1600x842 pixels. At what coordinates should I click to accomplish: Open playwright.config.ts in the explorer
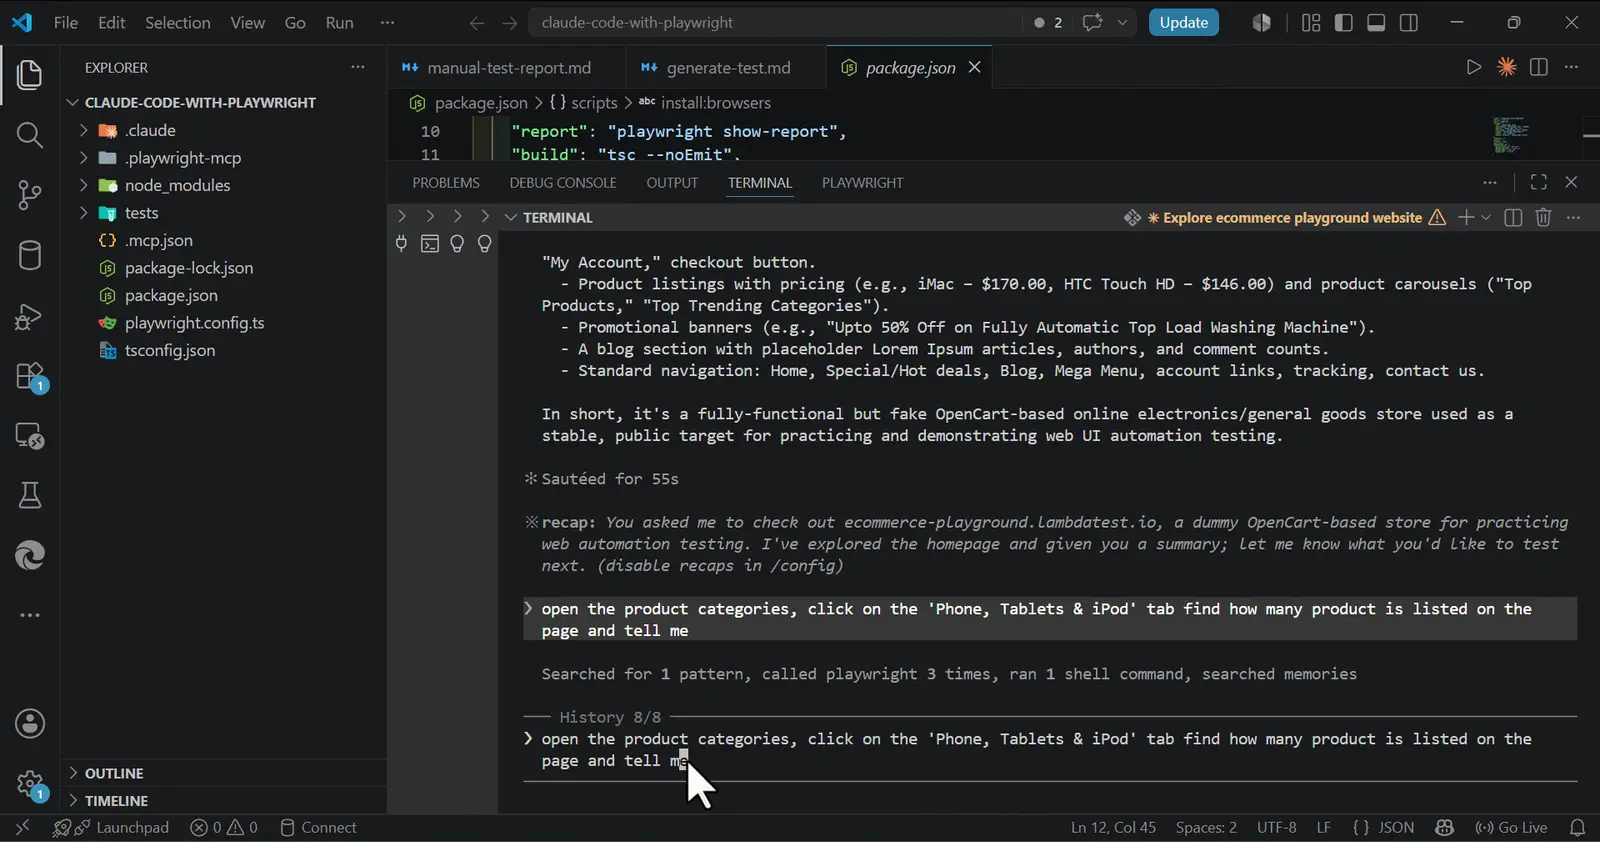[194, 323]
